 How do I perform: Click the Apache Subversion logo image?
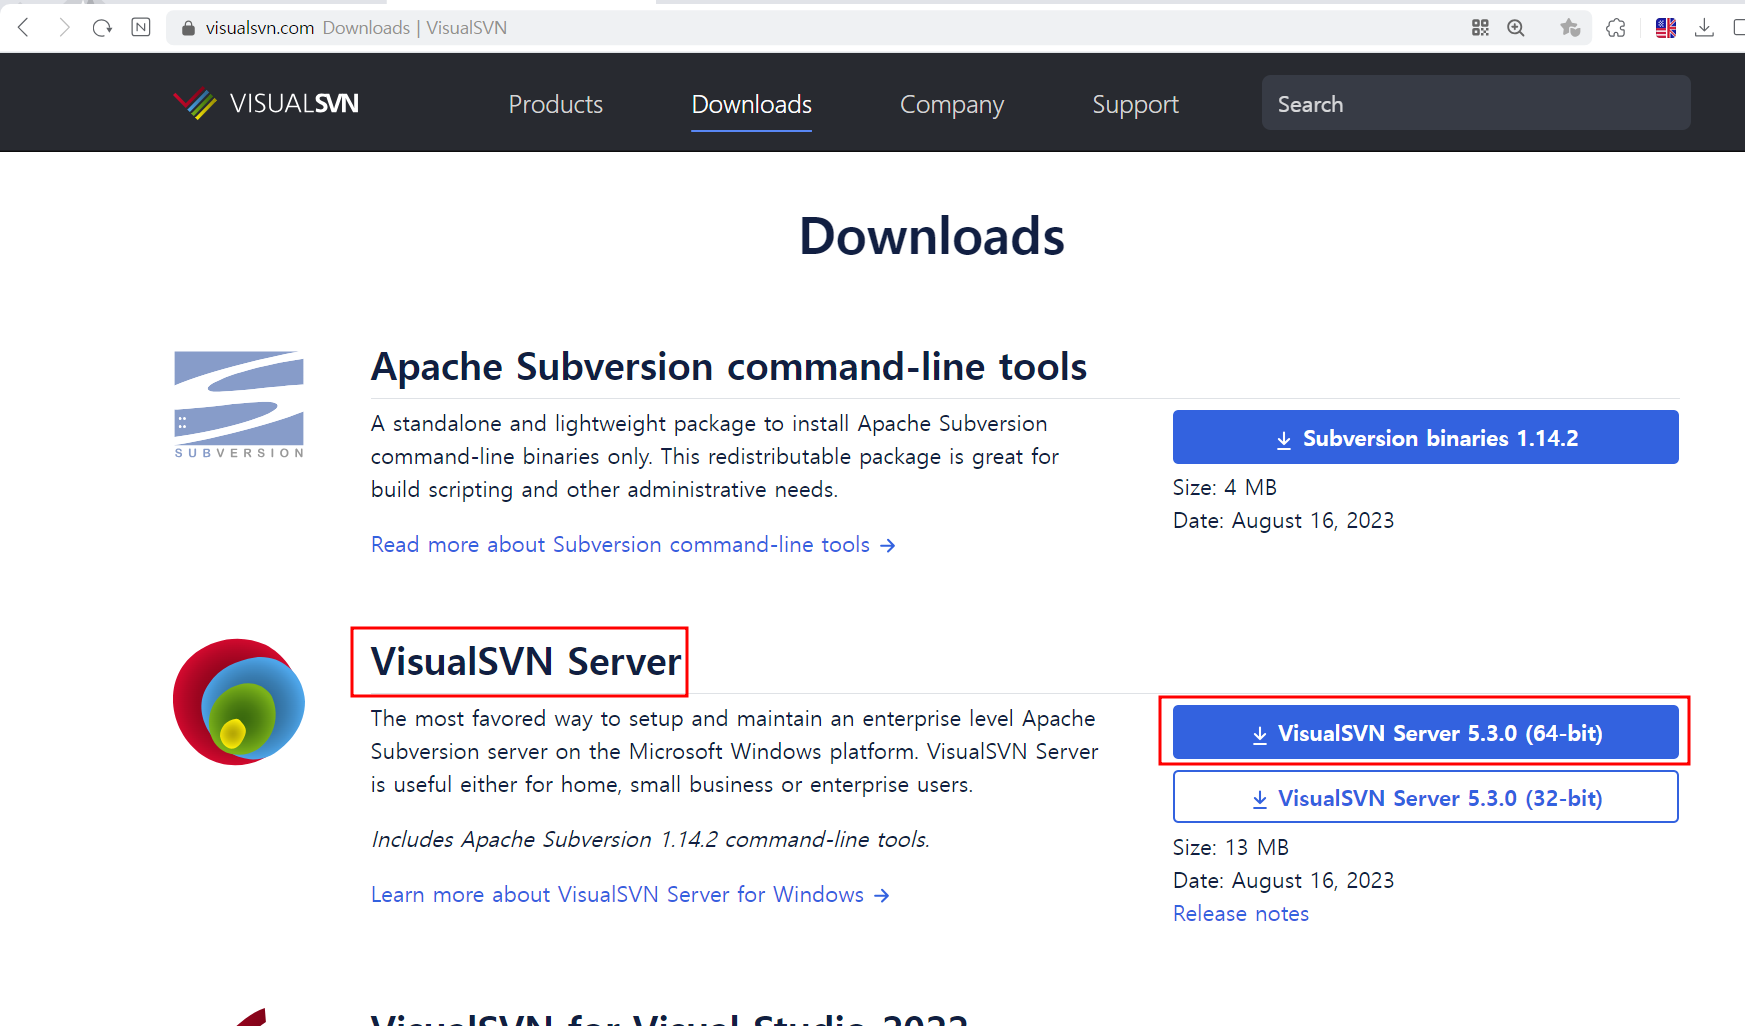tap(239, 405)
